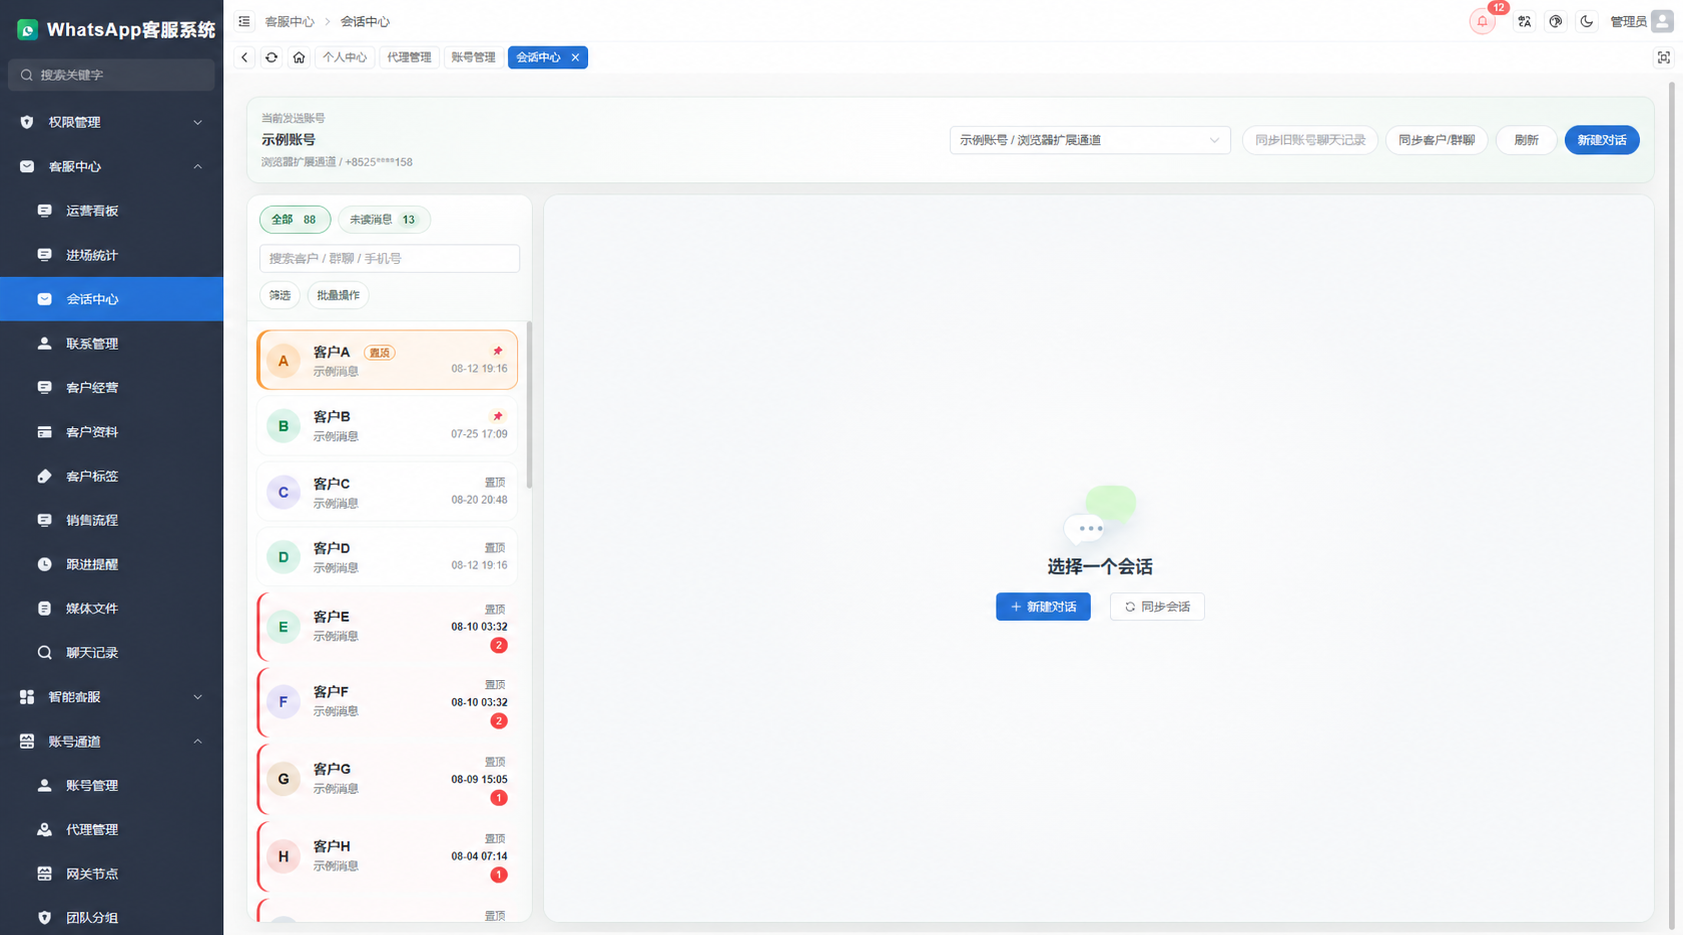Image resolution: width=1683 pixels, height=935 pixels.
Task: Click the 同步会话 button in empty state
Action: 1157,606
